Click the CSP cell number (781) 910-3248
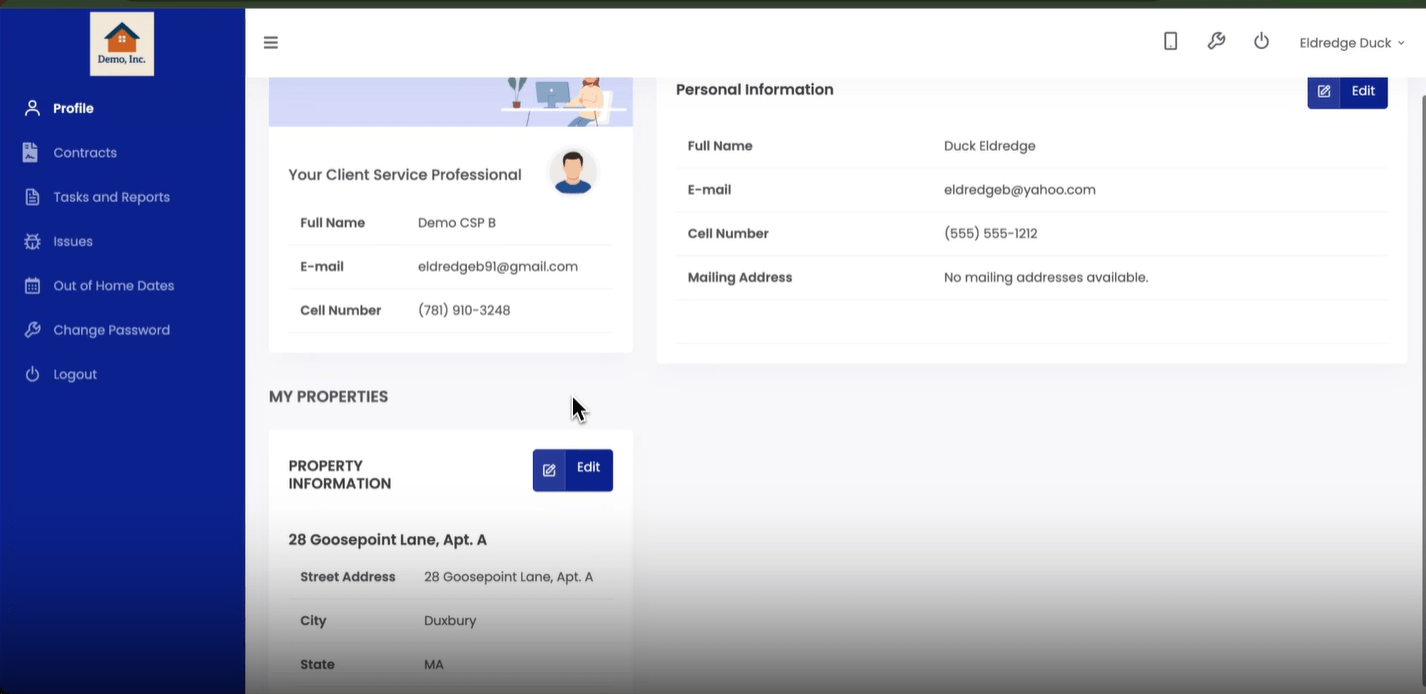Screen dimensions: 1426x694 pyautogui.click(x=464, y=311)
